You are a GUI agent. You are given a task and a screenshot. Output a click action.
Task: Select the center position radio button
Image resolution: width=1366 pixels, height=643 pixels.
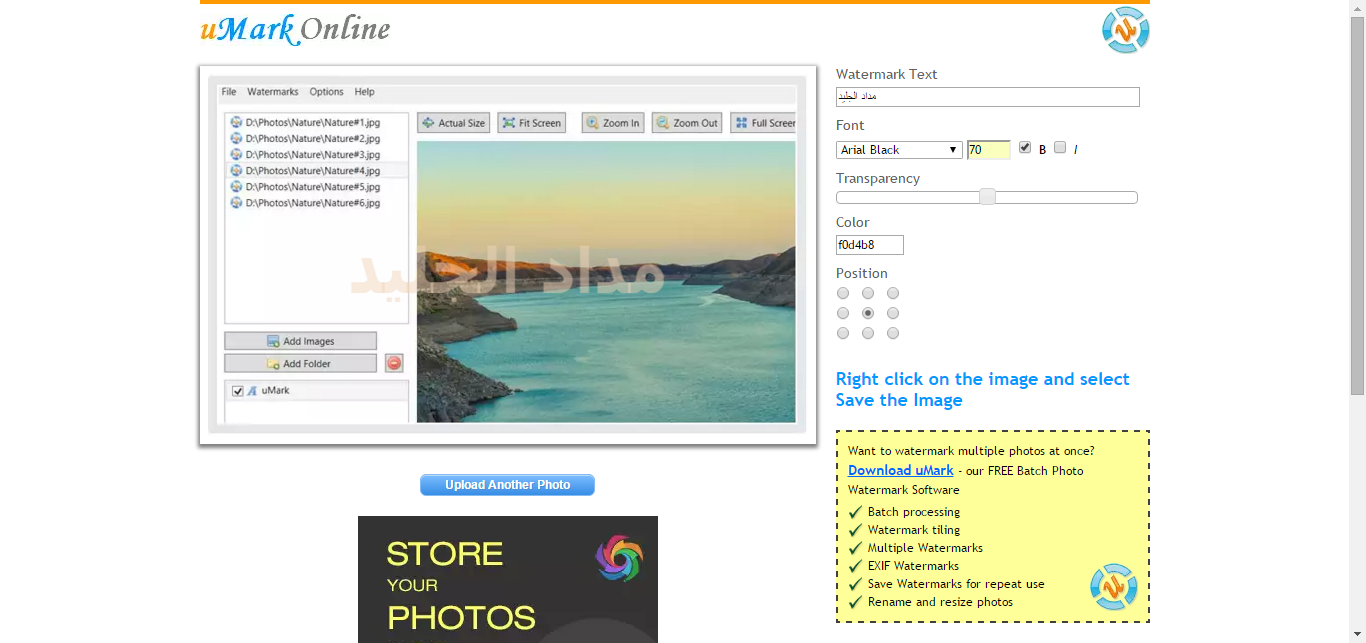point(868,313)
